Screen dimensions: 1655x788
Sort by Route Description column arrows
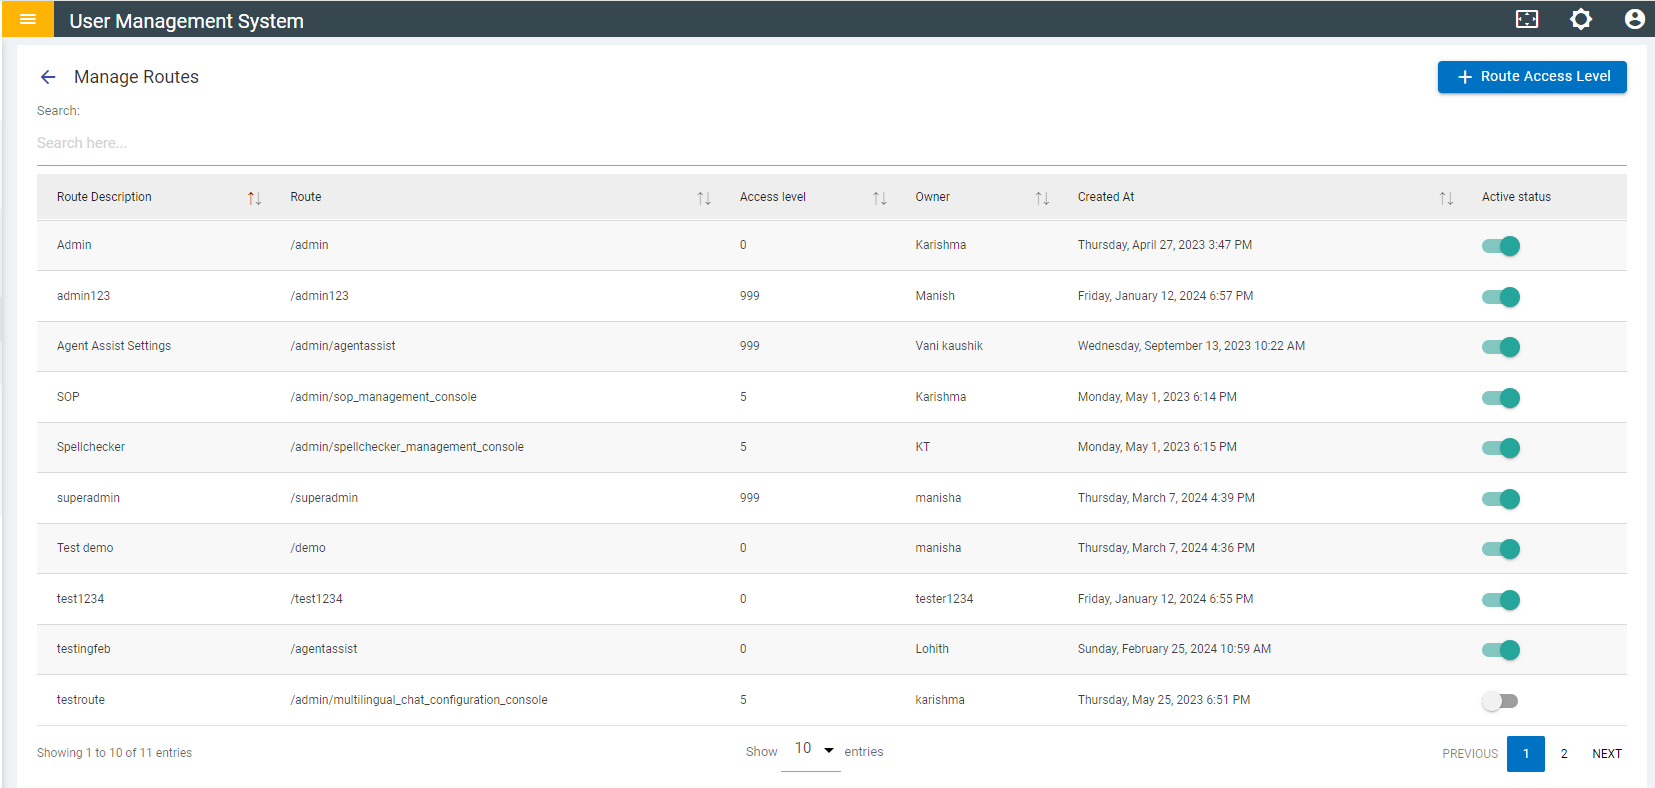[x=254, y=198]
